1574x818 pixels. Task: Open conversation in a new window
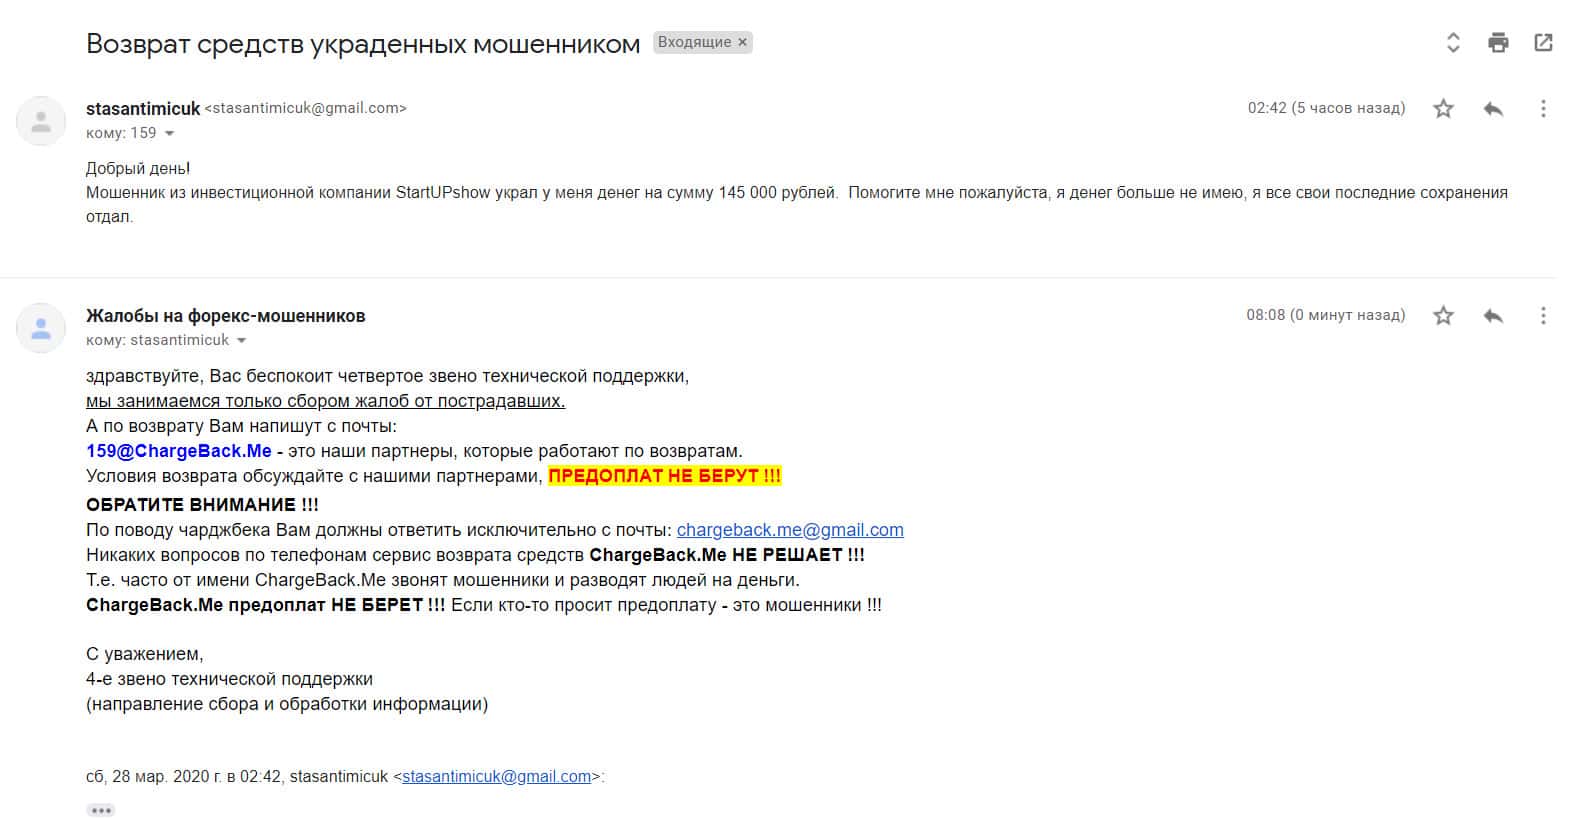click(1543, 43)
